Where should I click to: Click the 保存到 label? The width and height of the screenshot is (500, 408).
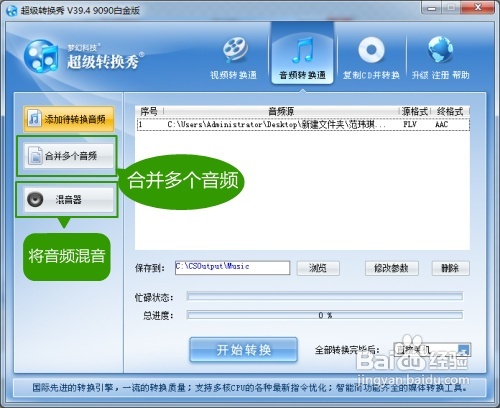(150, 268)
